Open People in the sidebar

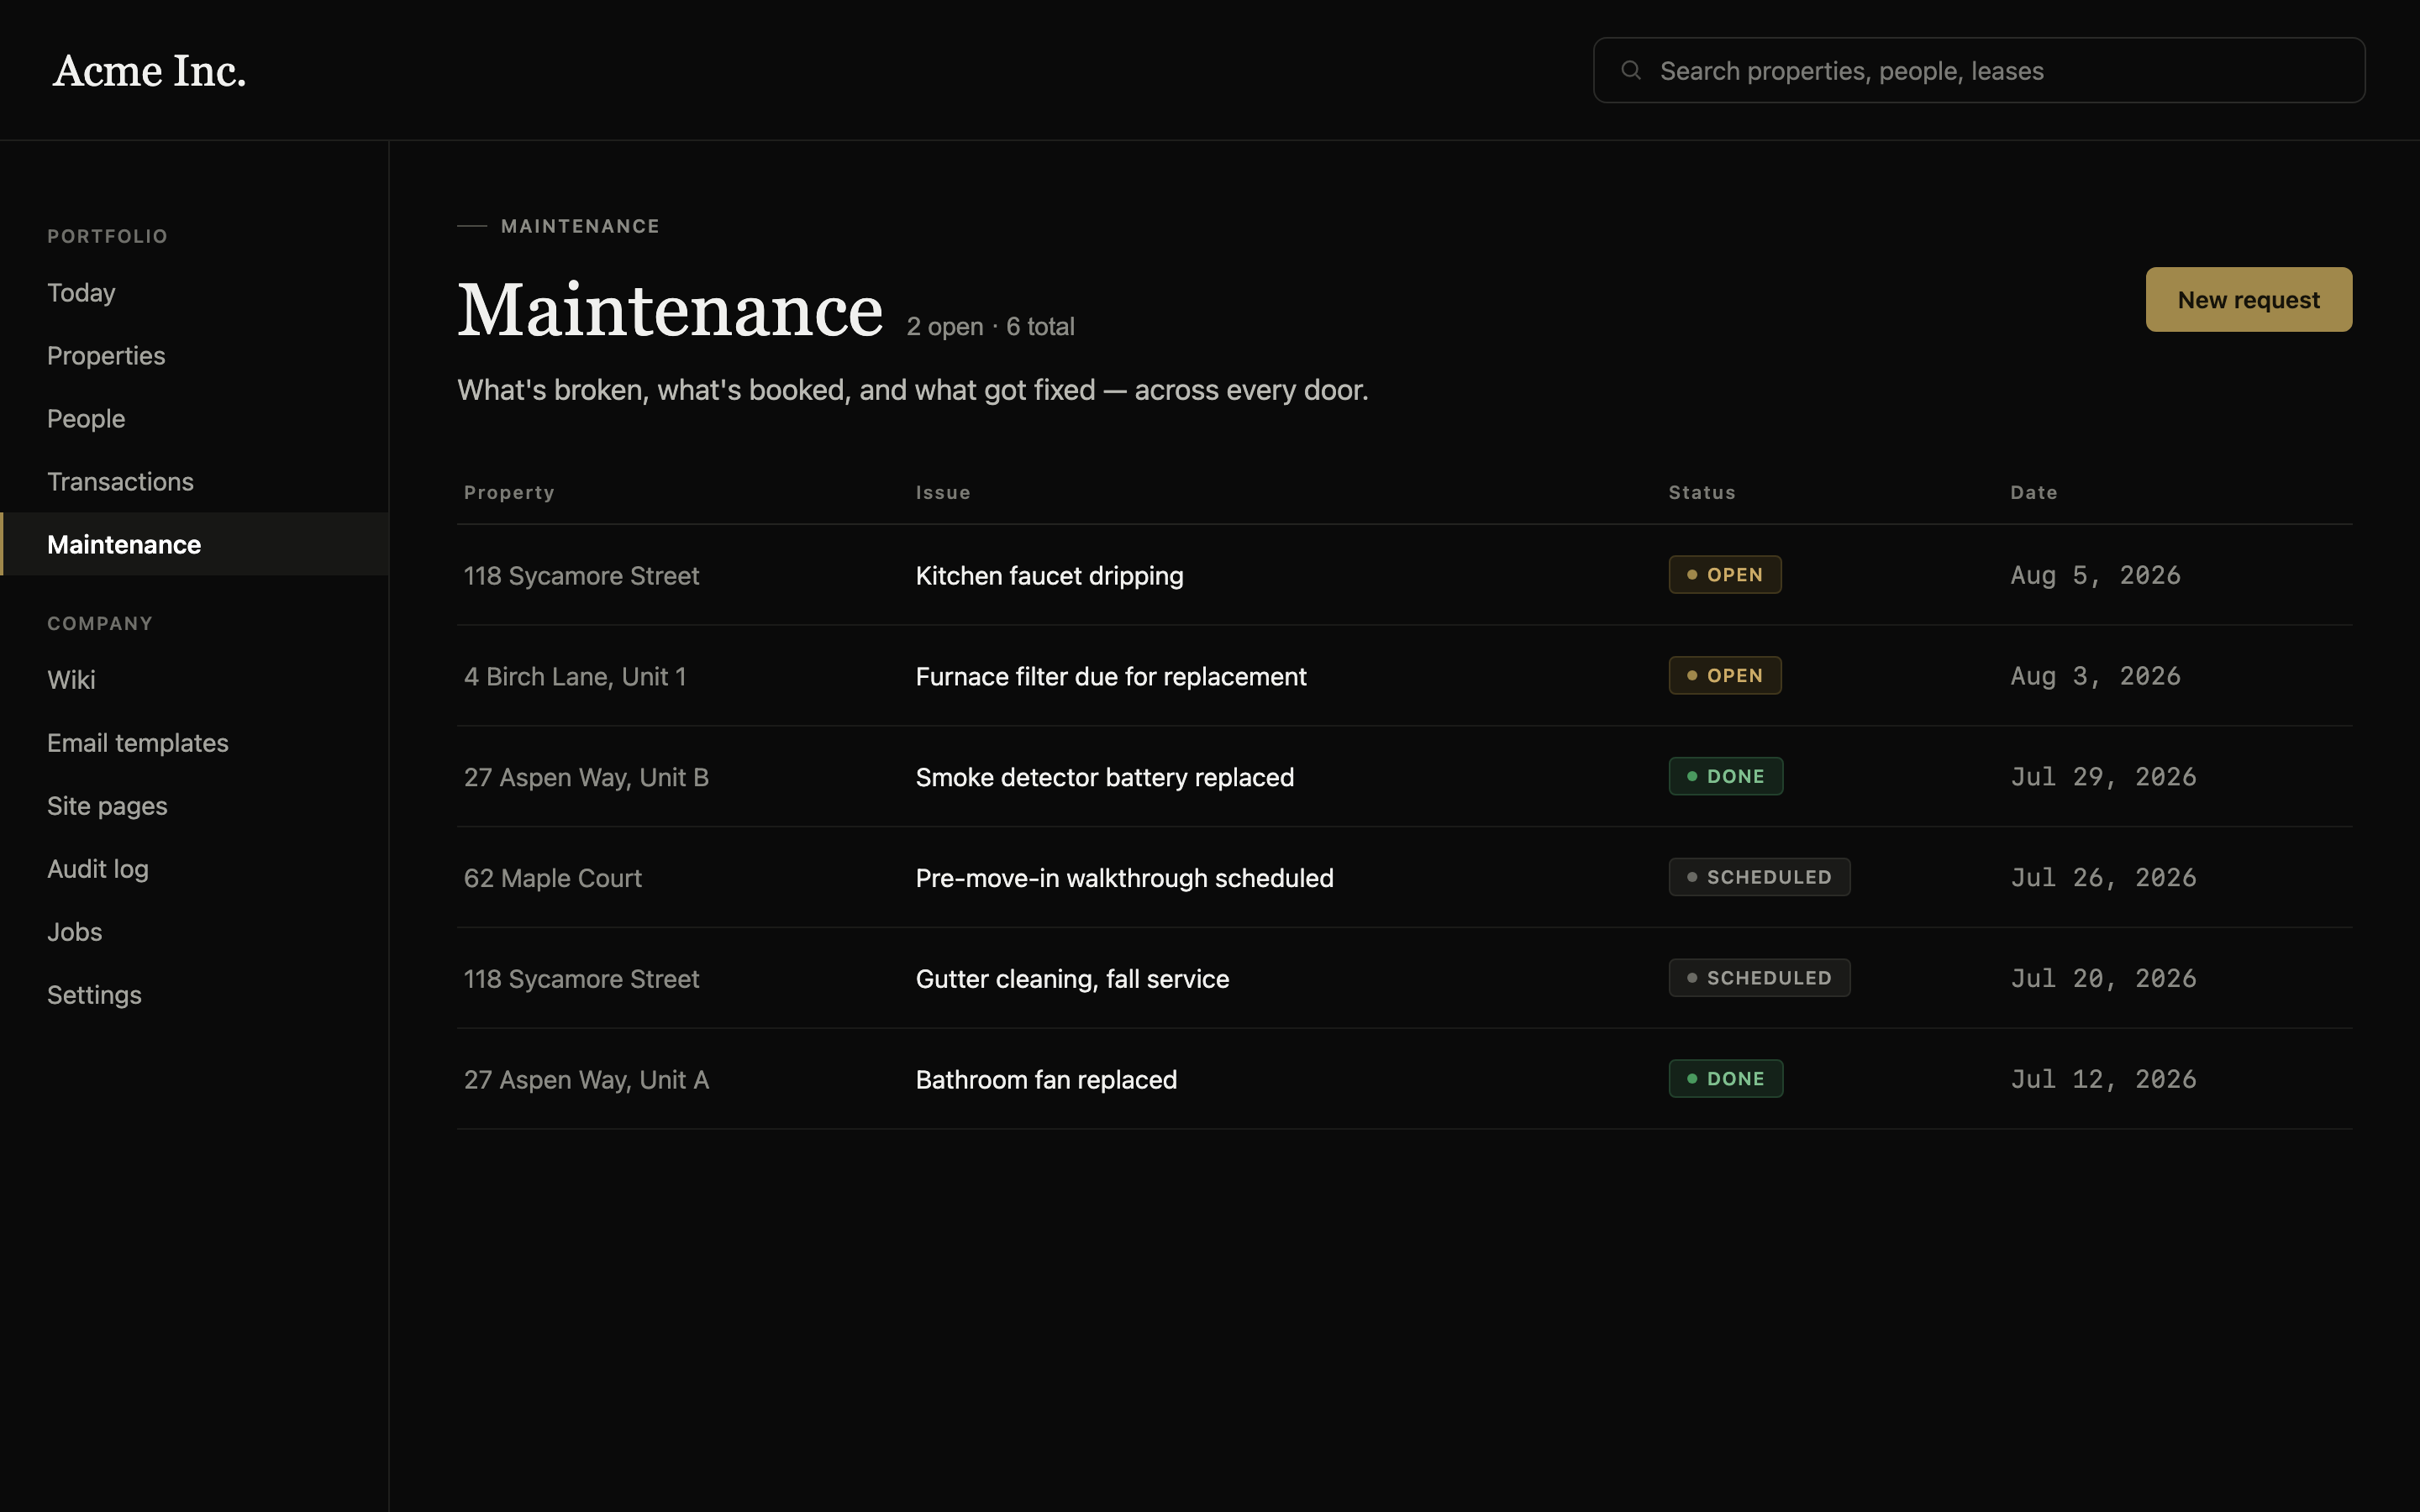click(x=86, y=419)
